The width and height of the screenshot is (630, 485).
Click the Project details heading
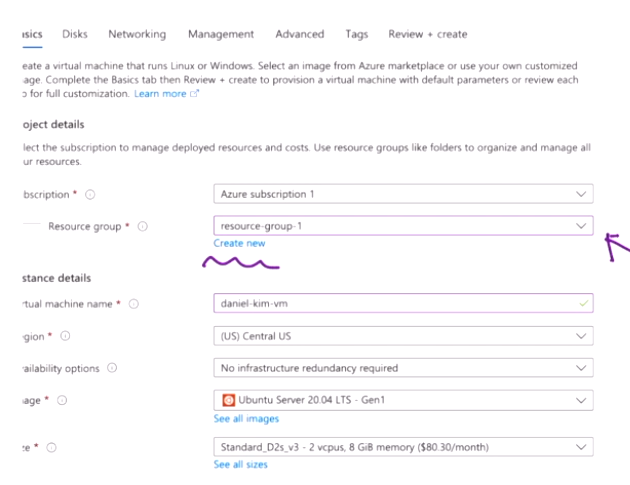53,125
